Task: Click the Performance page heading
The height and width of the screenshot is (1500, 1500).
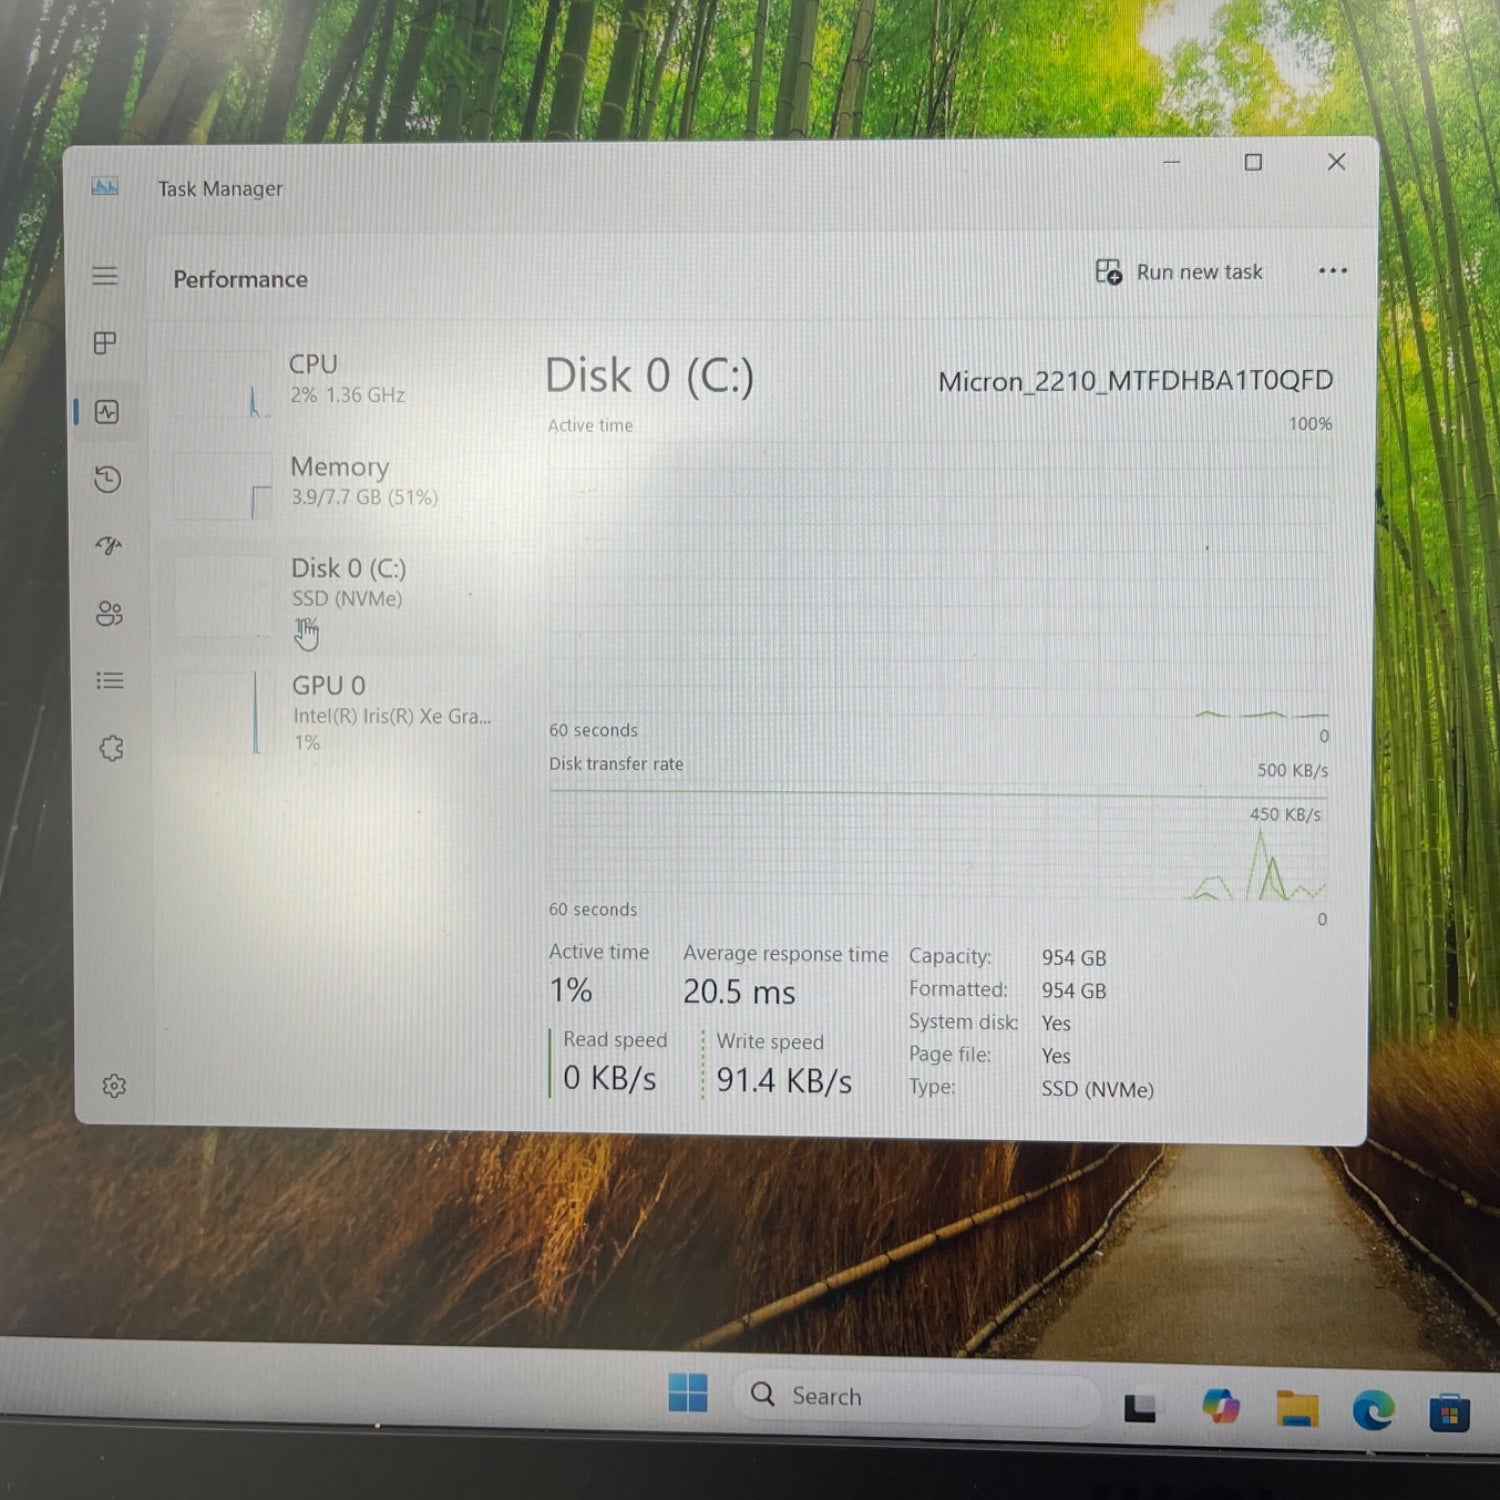Action: (x=240, y=279)
